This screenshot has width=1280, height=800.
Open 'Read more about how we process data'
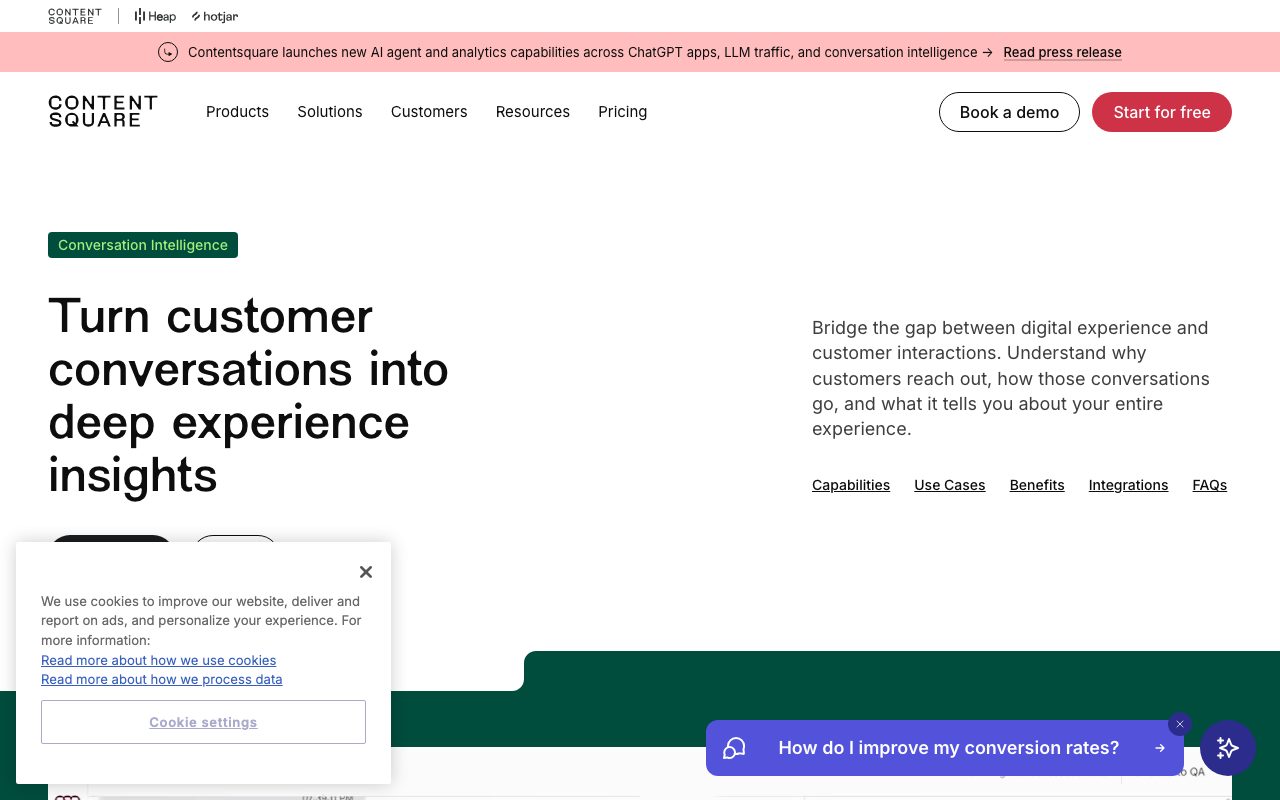pyautogui.click(x=162, y=679)
